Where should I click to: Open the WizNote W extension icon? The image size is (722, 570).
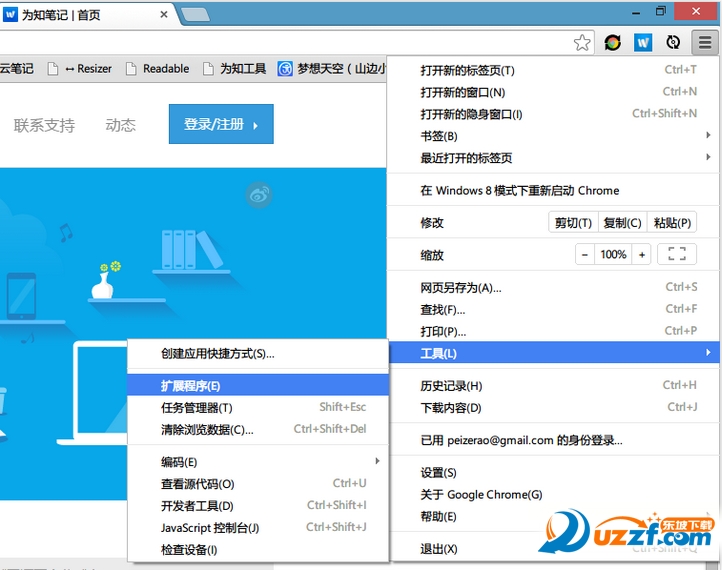coord(643,43)
